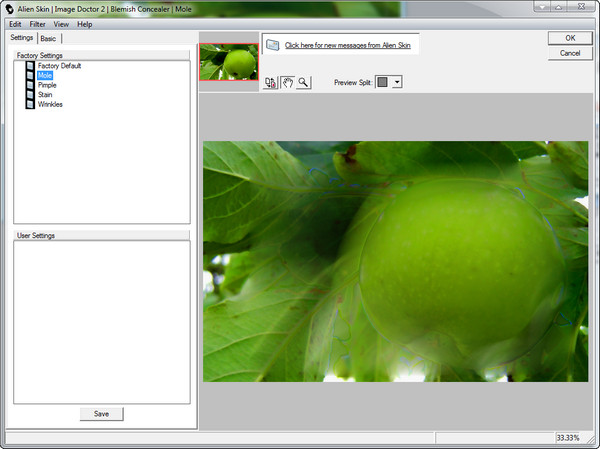This screenshot has width=600, height=449.
Task: Select the magnifier zoom tool
Action: click(x=303, y=82)
